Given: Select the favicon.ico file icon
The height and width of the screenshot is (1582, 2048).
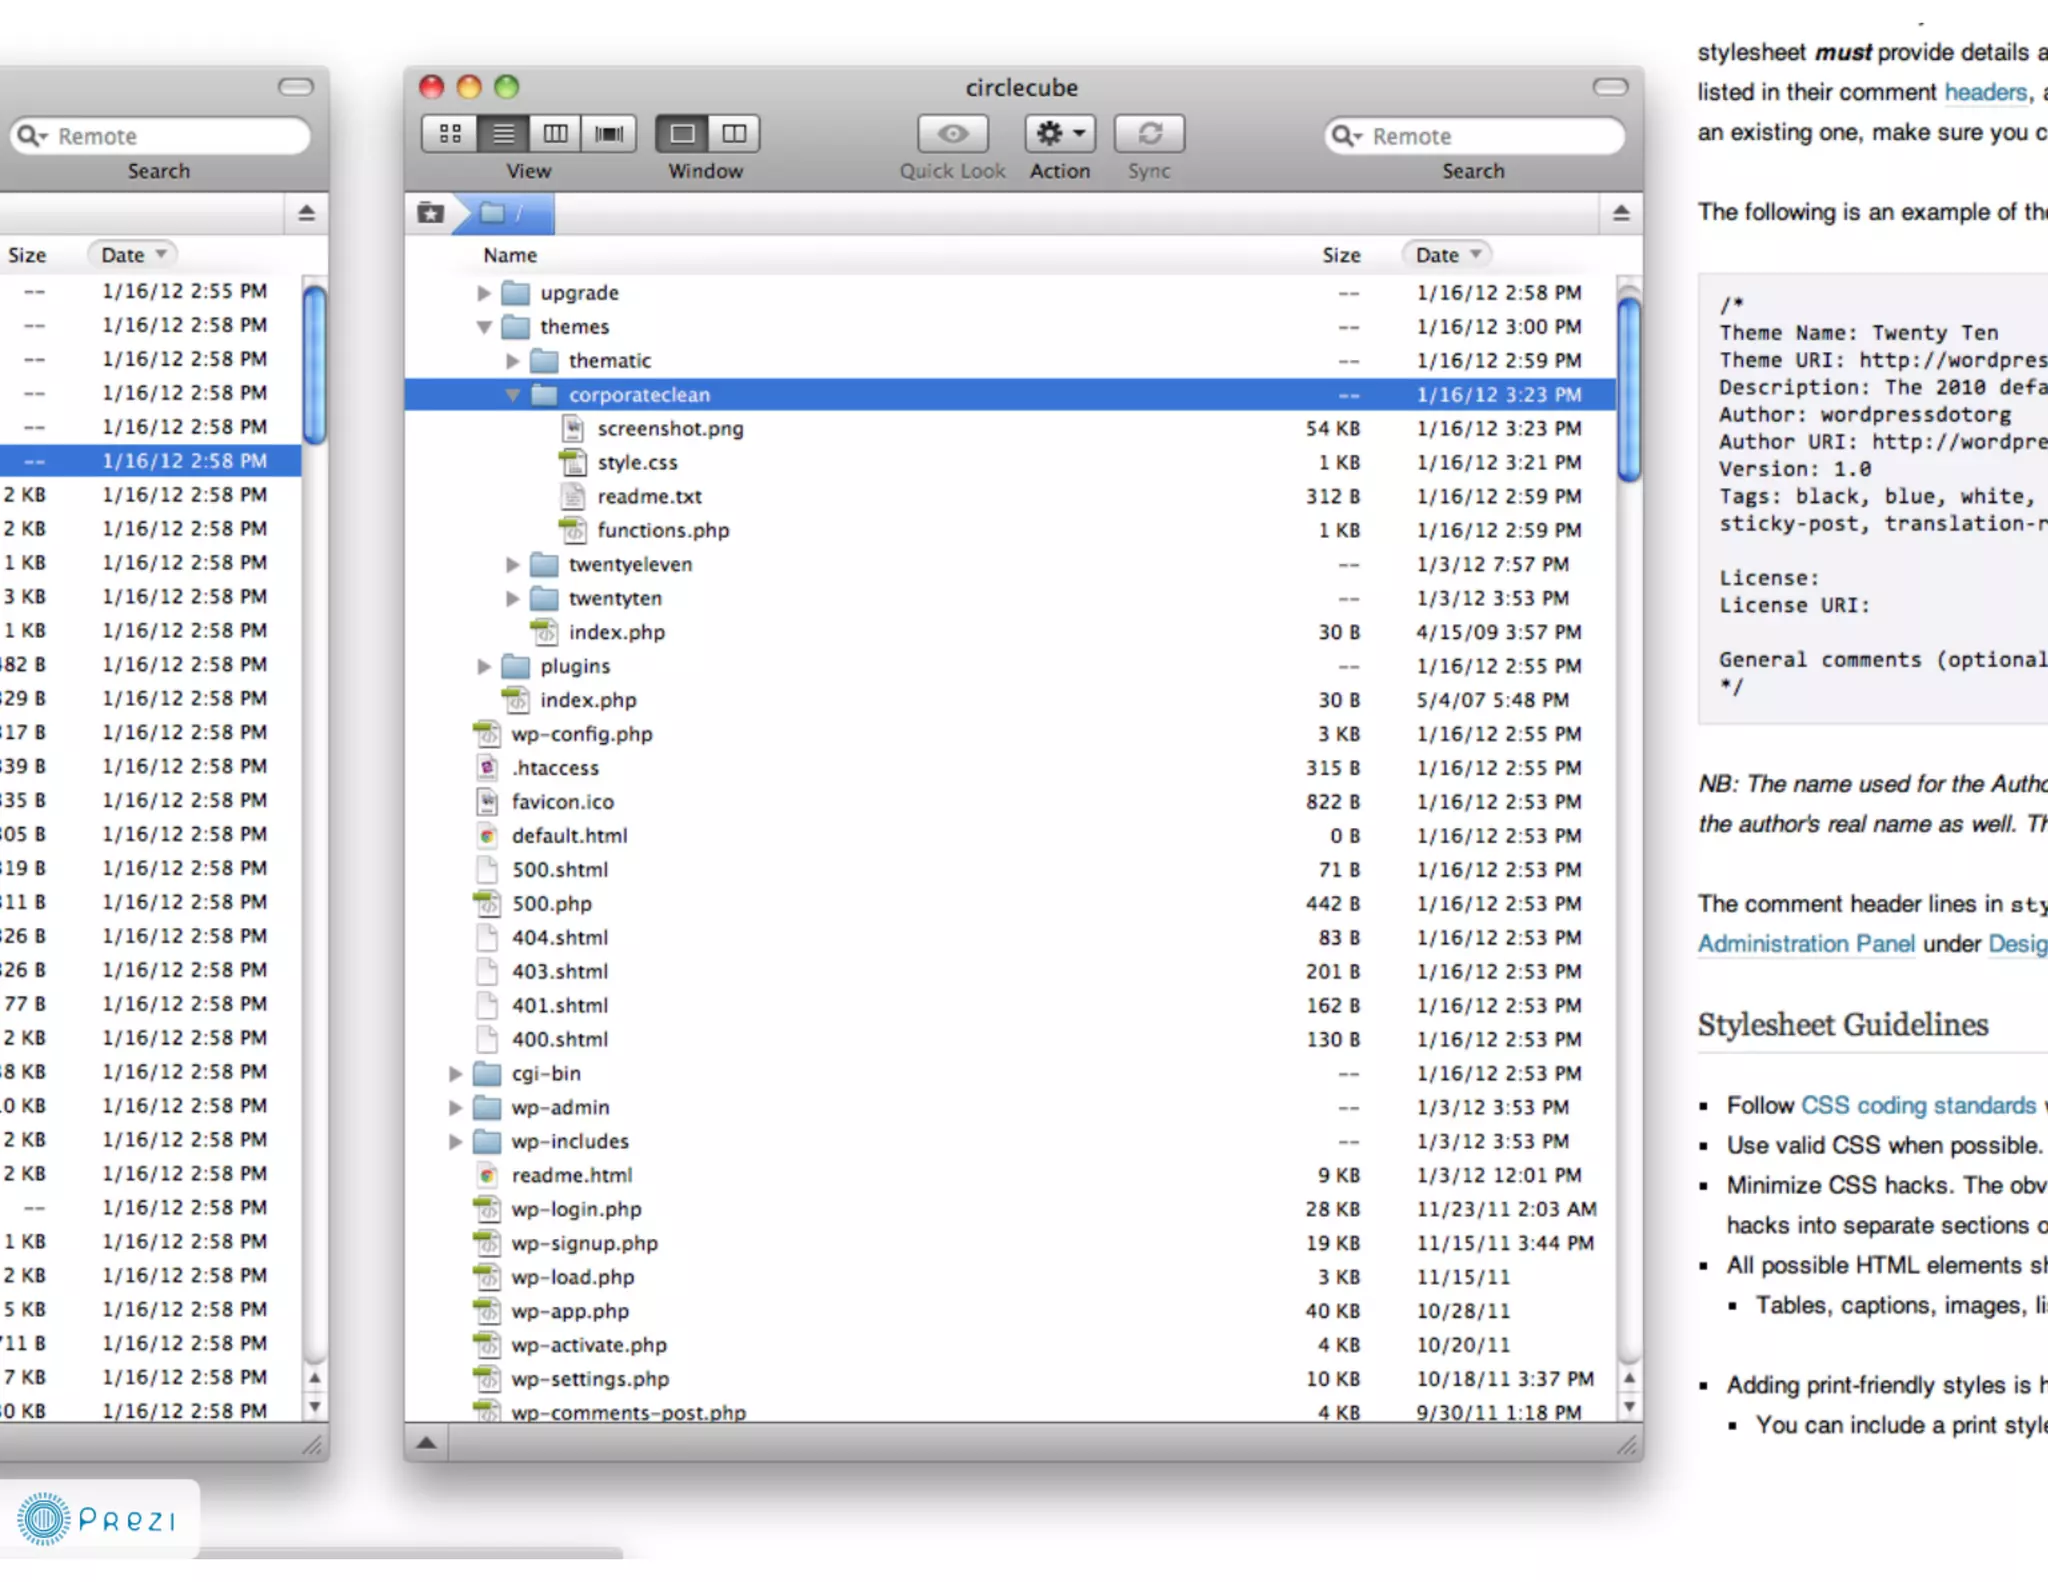Looking at the screenshot, I should (487, 802).
